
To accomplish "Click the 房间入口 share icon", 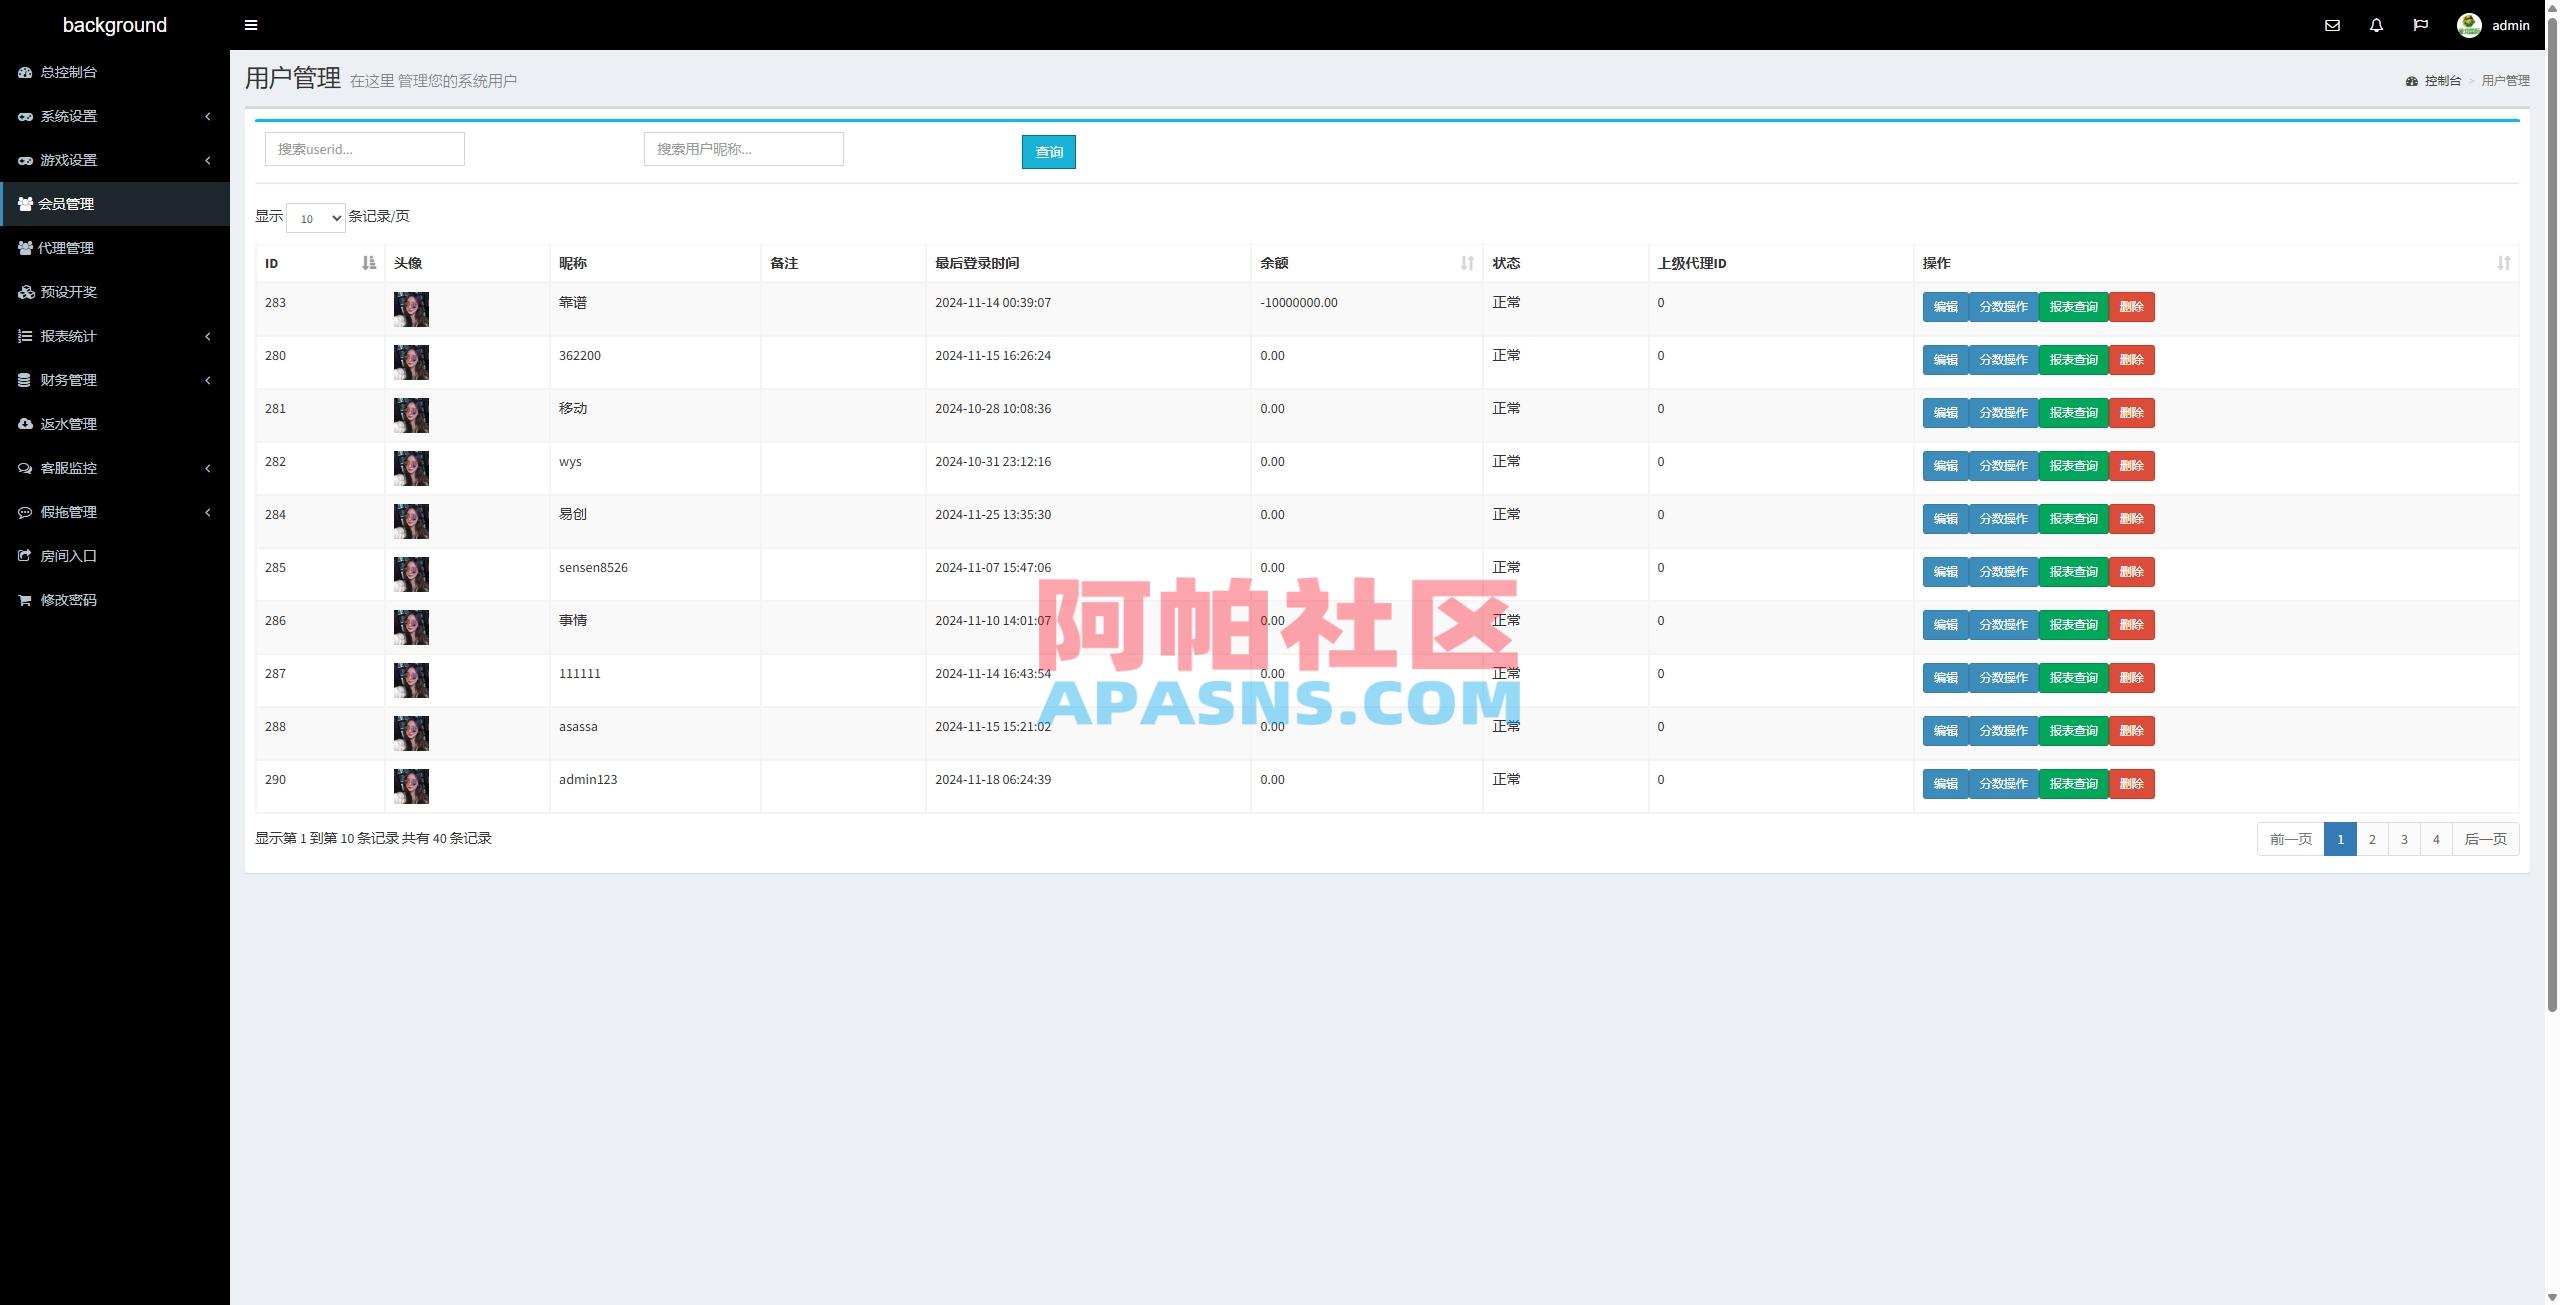I will point(25,556).
